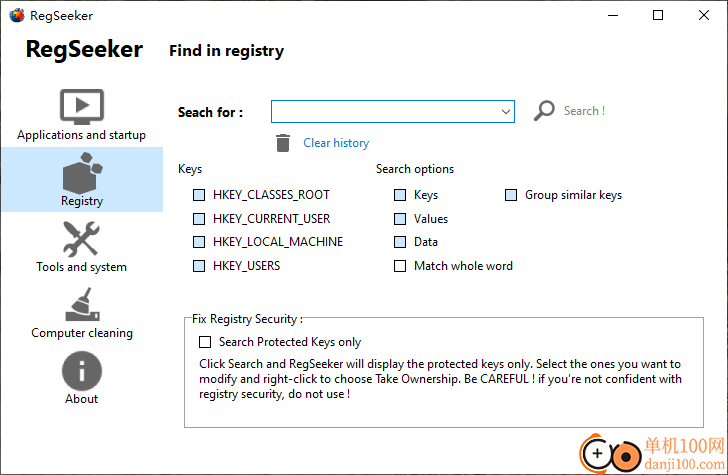Enable the Keys search option checkbox
This screenshot has height=475, width=728.
point(400,195)
